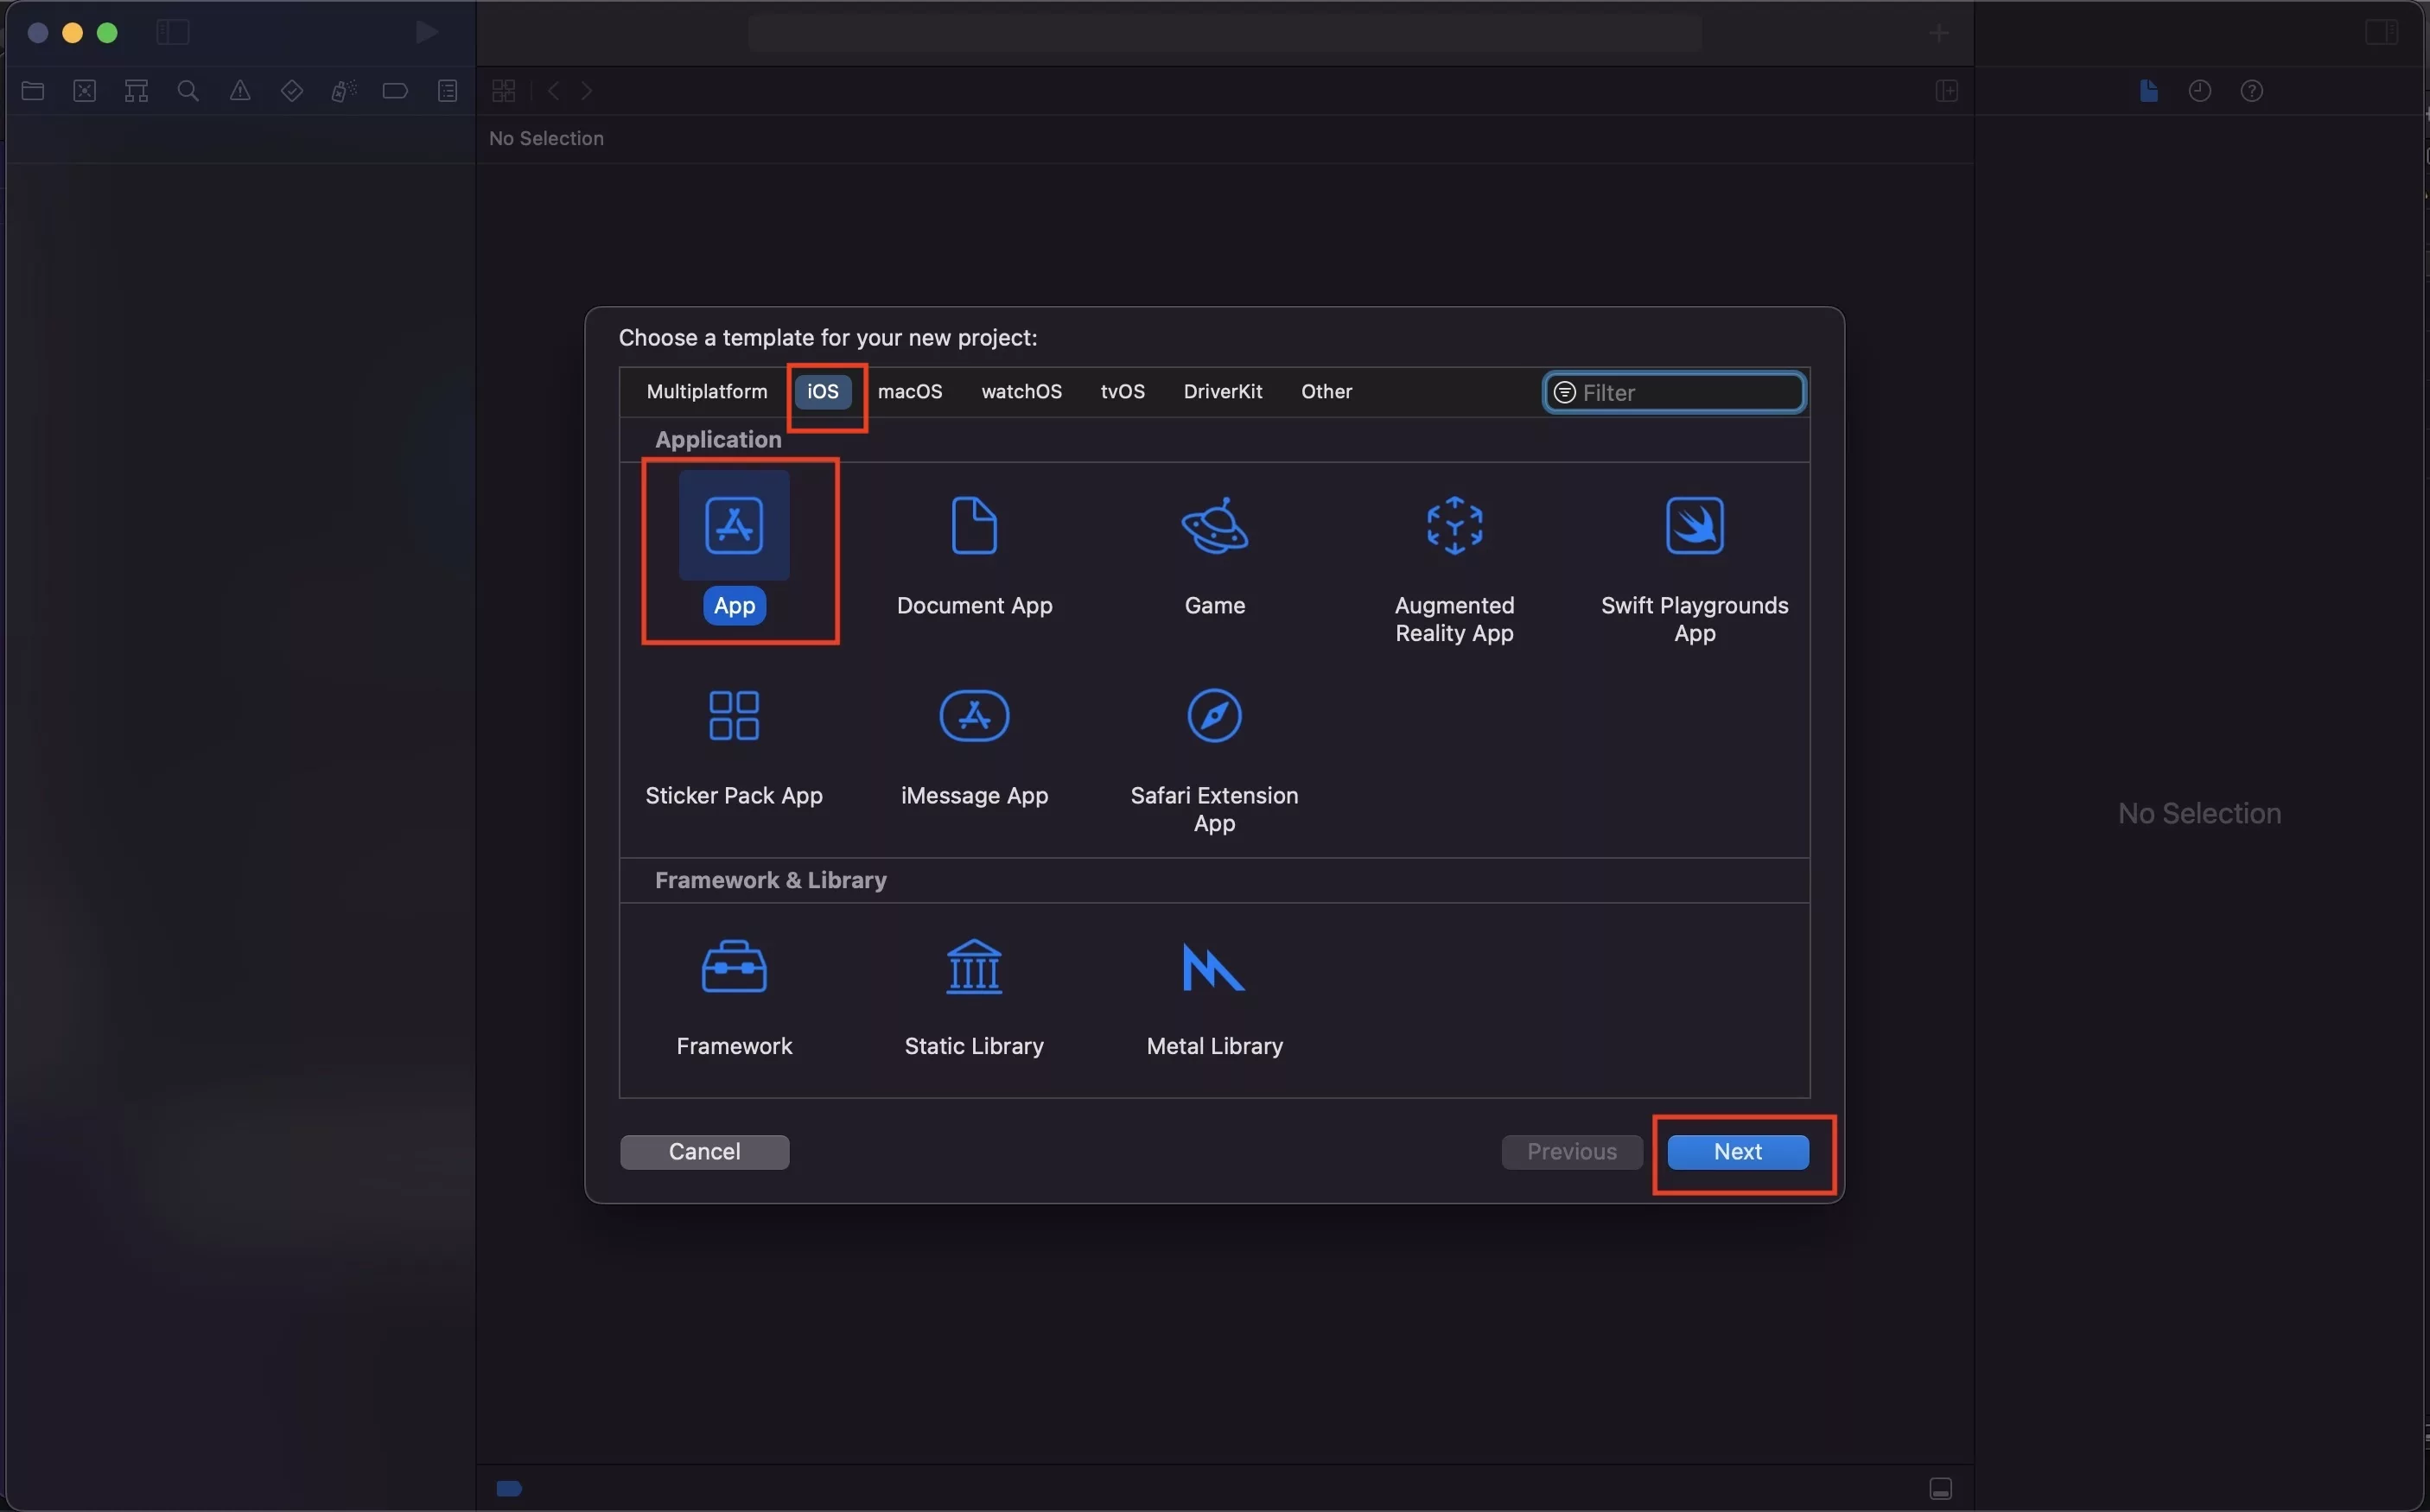Screen dimensions: 2430x1512
Task: Switch to the watchOS tab
Action: [x=1021, y=391]
